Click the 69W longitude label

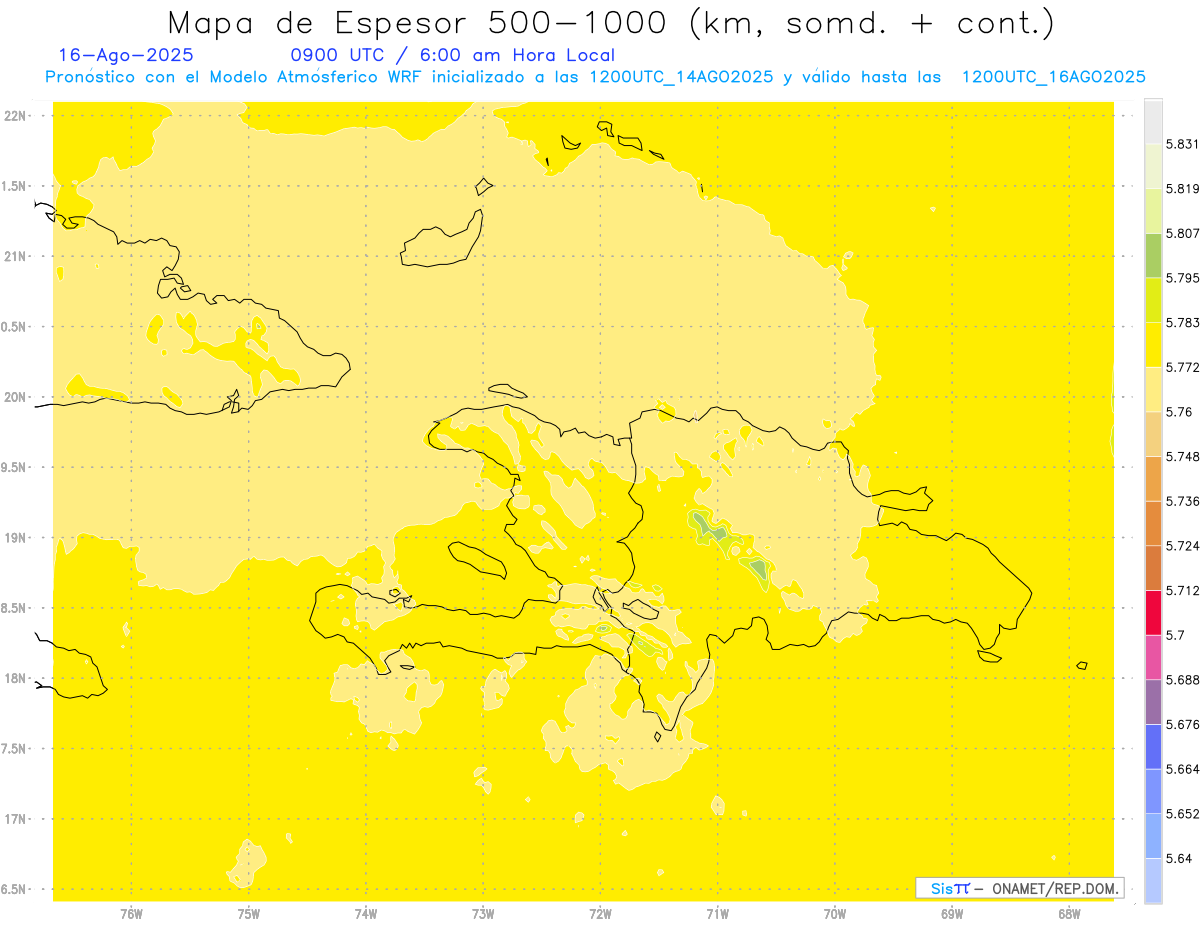pos(952,913)
